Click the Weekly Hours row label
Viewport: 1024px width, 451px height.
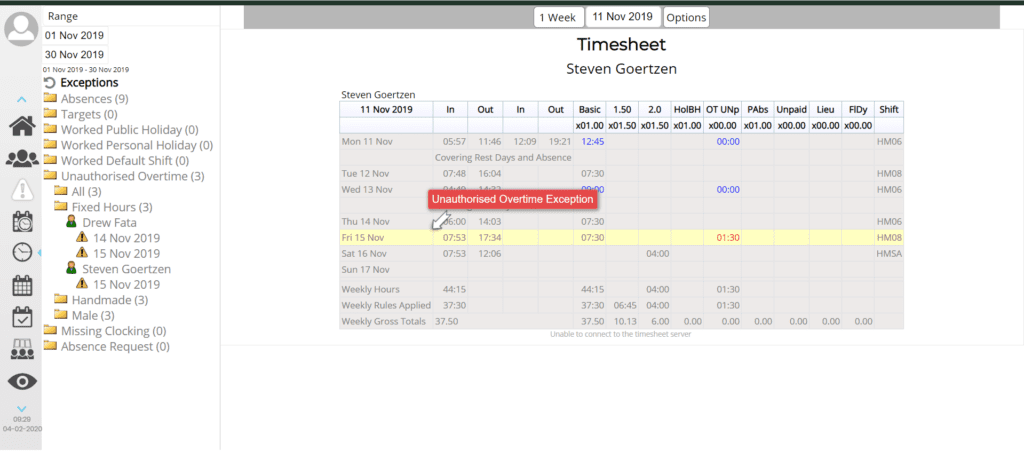[x=370, y=289]
